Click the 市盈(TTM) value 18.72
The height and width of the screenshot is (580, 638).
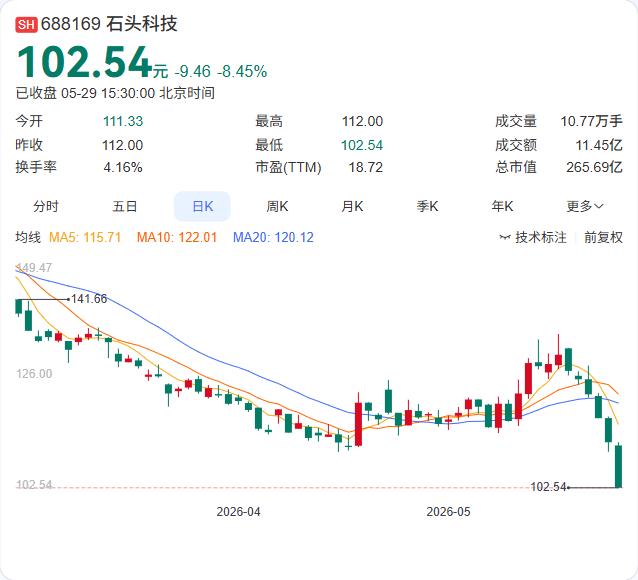point(366,167)
